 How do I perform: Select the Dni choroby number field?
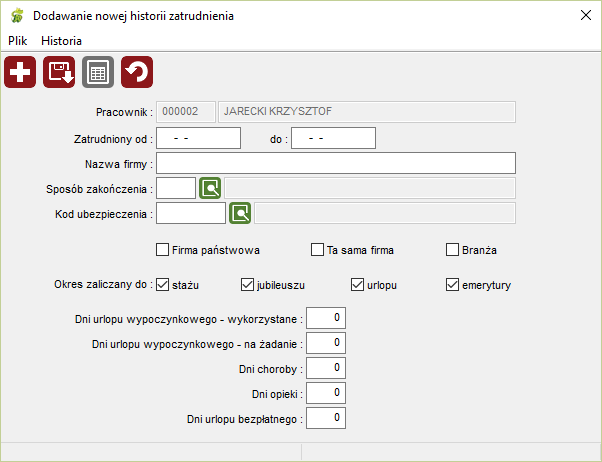point(326,368)
